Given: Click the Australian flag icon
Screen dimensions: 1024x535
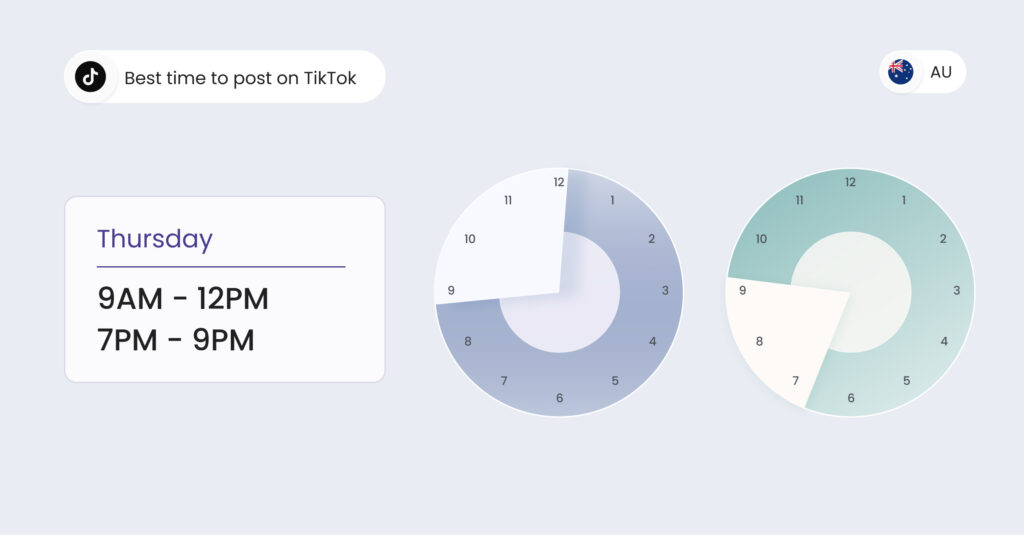Looking at the screenshot, I should click(901, 72).
